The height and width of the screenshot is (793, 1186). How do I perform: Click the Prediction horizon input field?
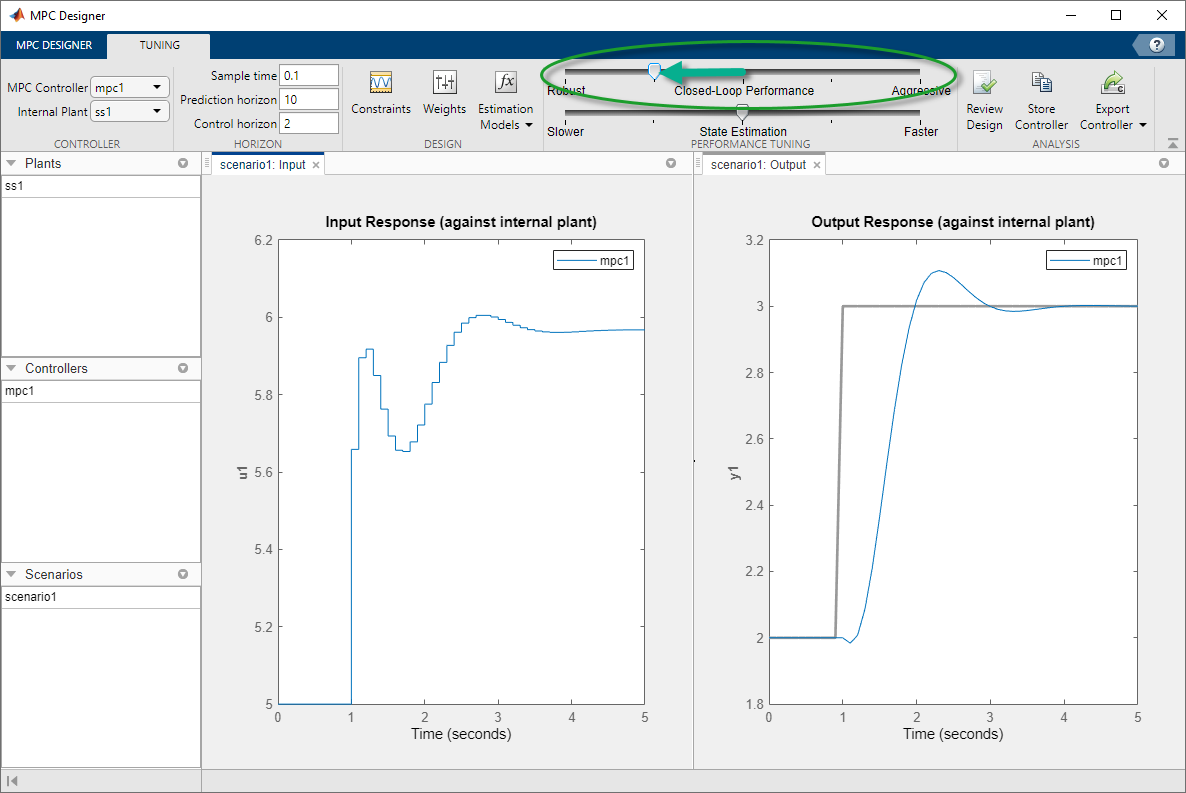pos(309,99)
